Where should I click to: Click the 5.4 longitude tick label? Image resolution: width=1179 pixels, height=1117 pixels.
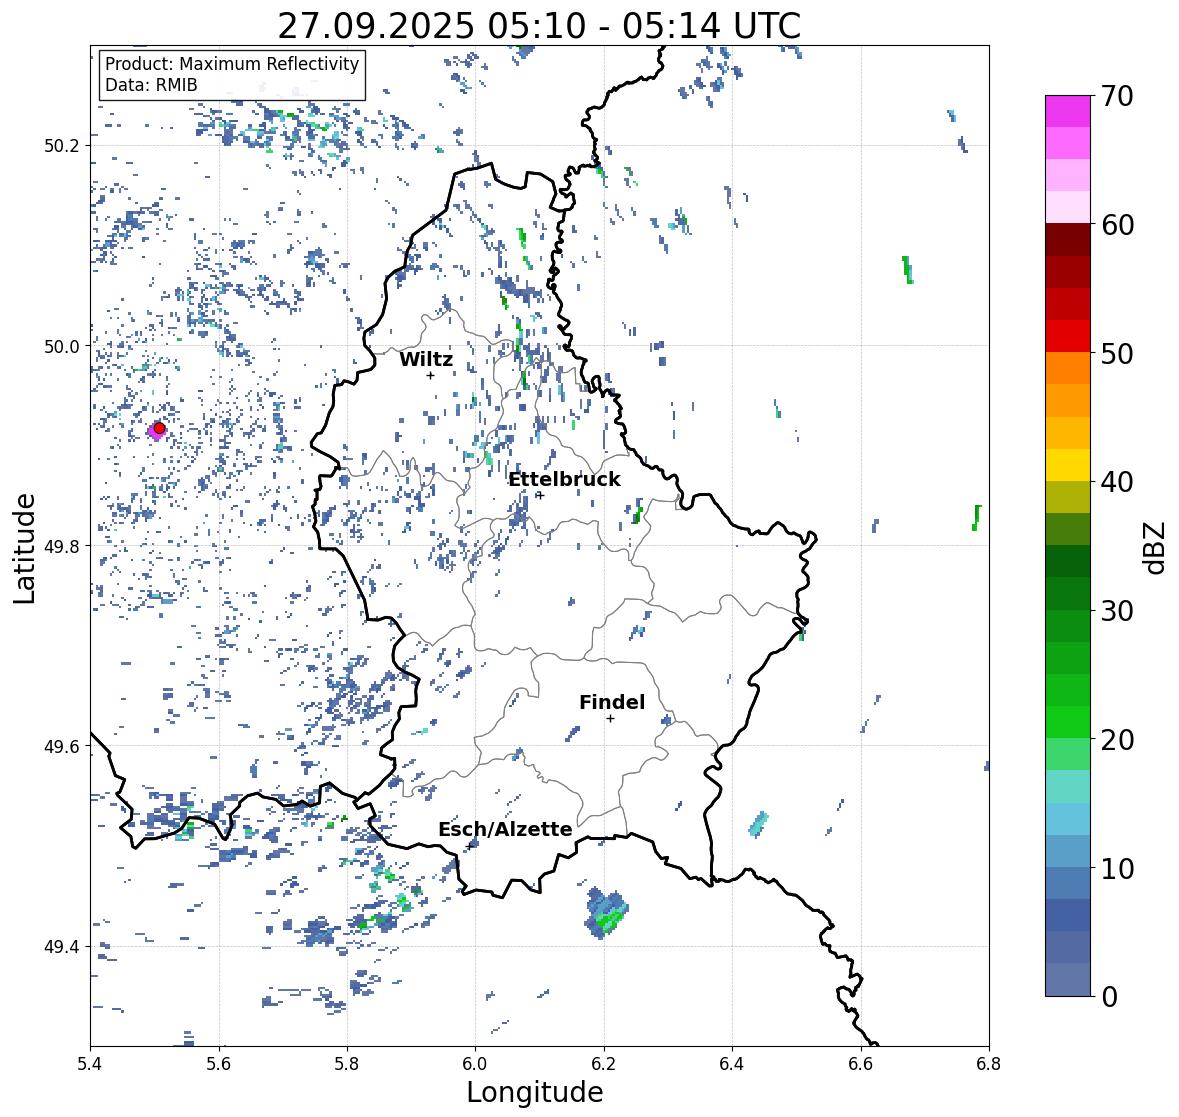click(90, 1064)
